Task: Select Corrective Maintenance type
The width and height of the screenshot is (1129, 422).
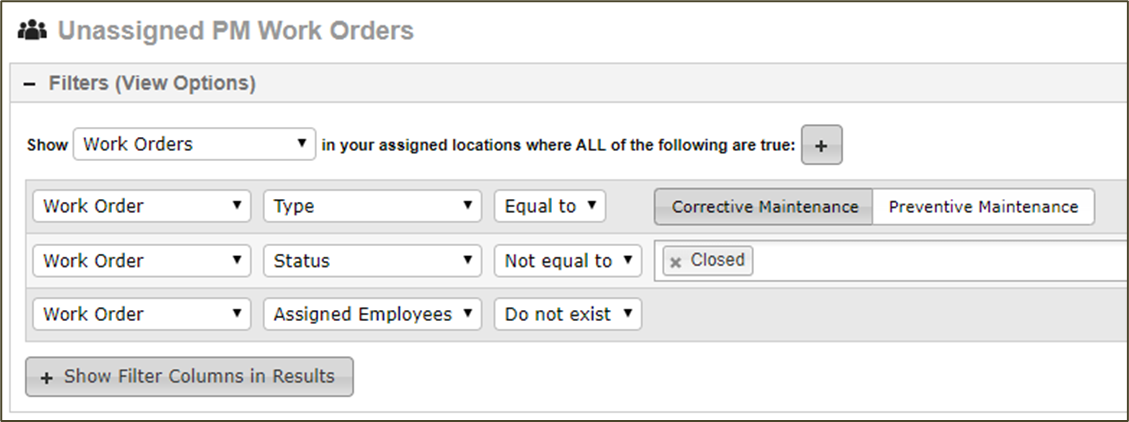Action: tap(764, 207)
